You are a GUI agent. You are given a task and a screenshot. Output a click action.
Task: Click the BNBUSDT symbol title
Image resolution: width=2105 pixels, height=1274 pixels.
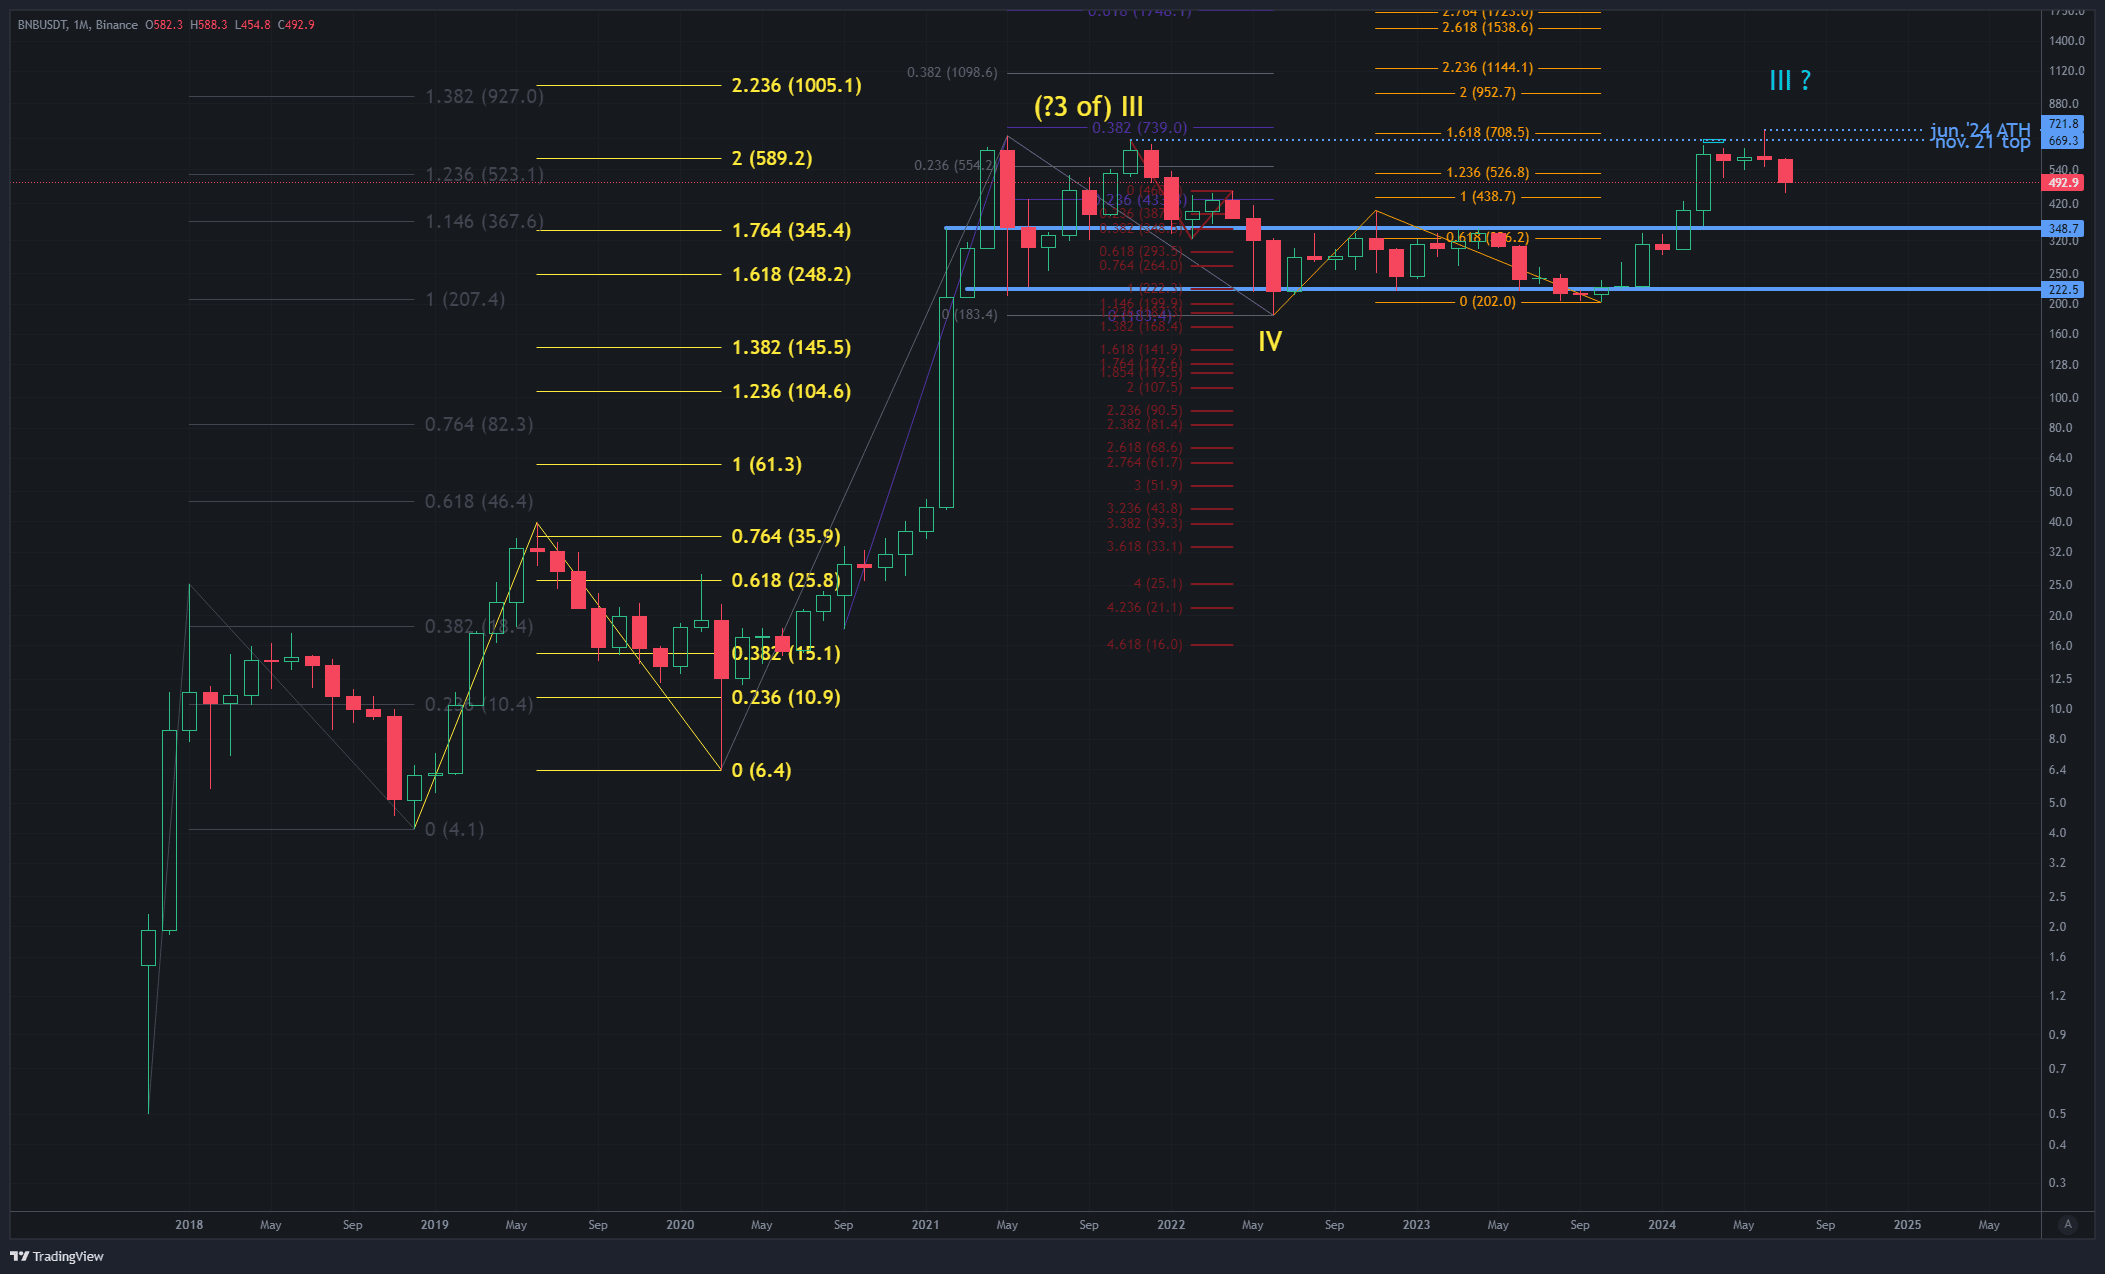[x=42, y=25]
